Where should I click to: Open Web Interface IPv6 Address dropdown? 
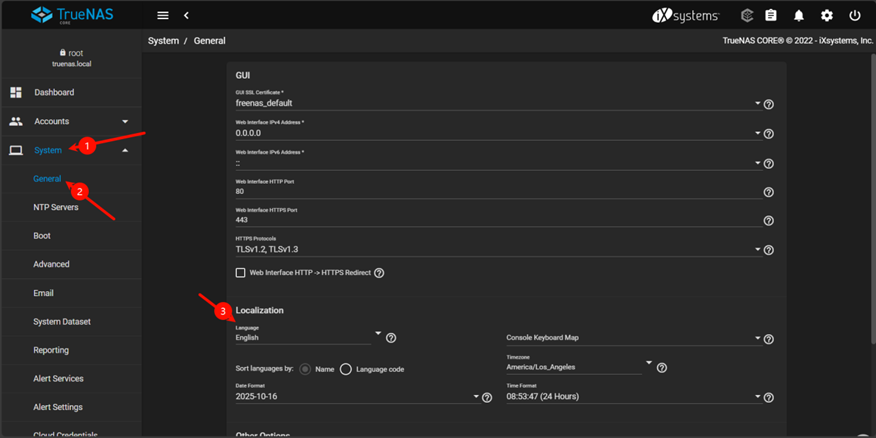click(499, 163)
